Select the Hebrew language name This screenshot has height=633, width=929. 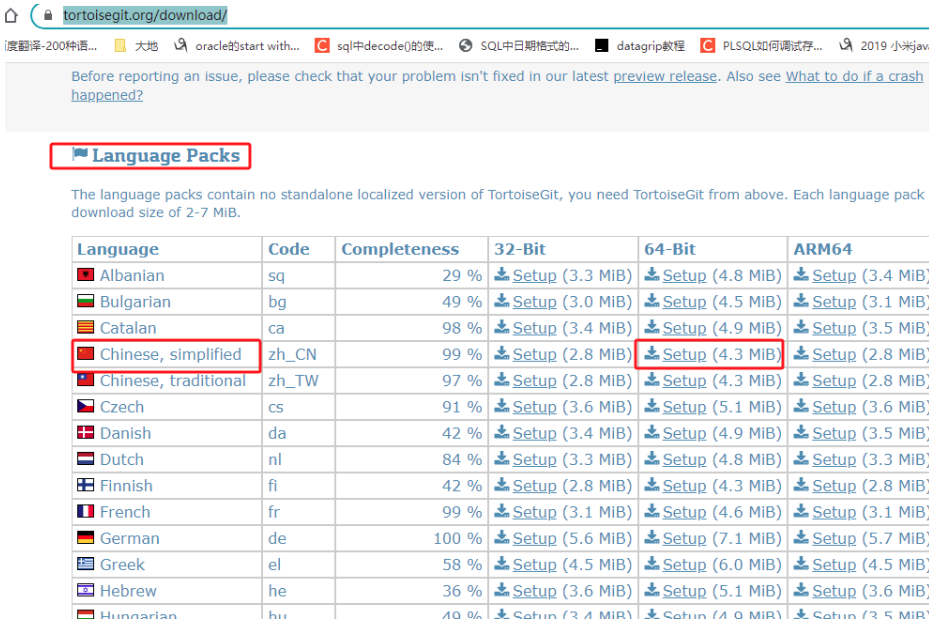(x=128, y=590)
